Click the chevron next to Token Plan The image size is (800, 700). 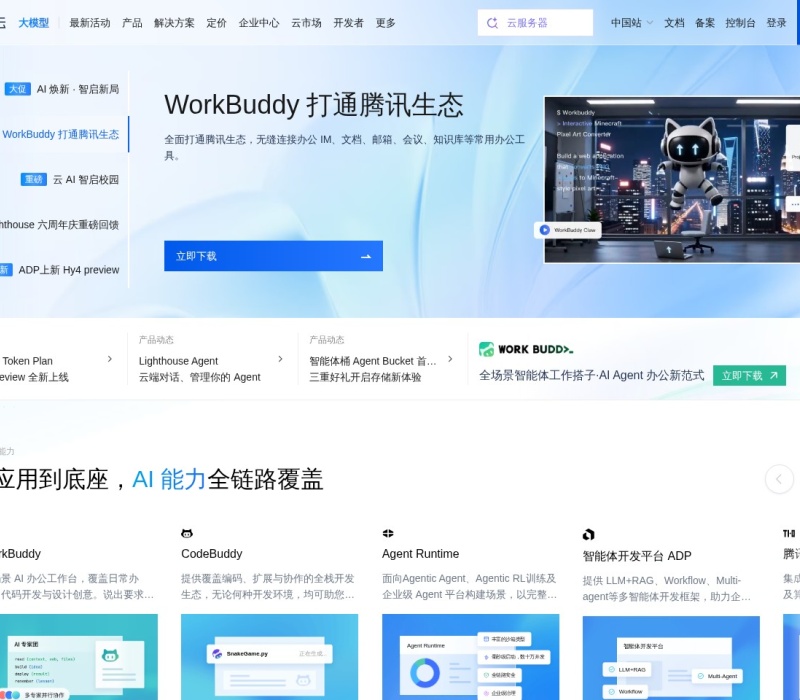coord(110,359)
